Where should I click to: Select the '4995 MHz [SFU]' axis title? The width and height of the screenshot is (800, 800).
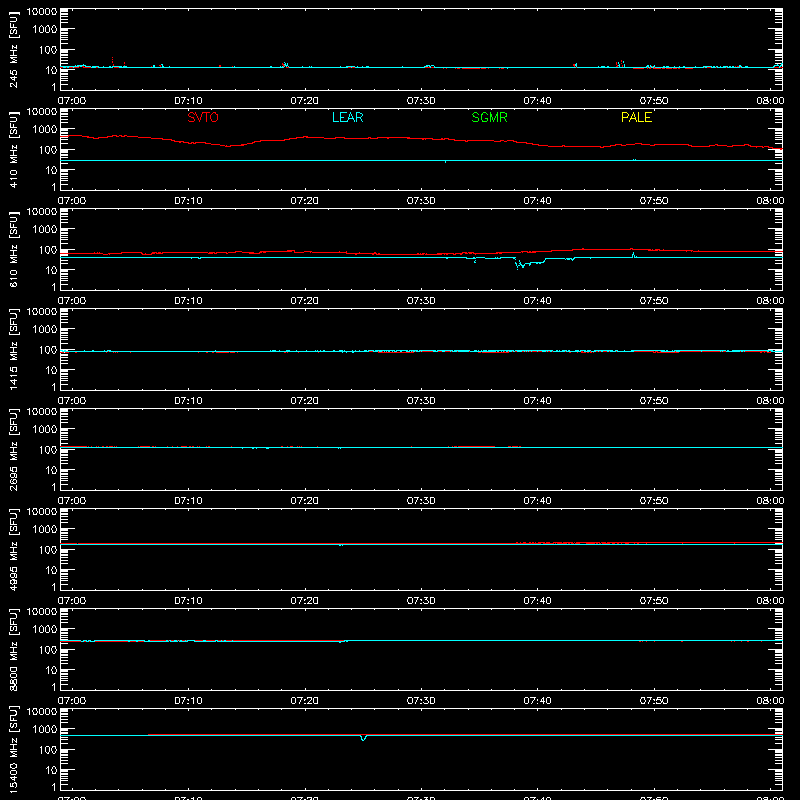pos(13,549)
